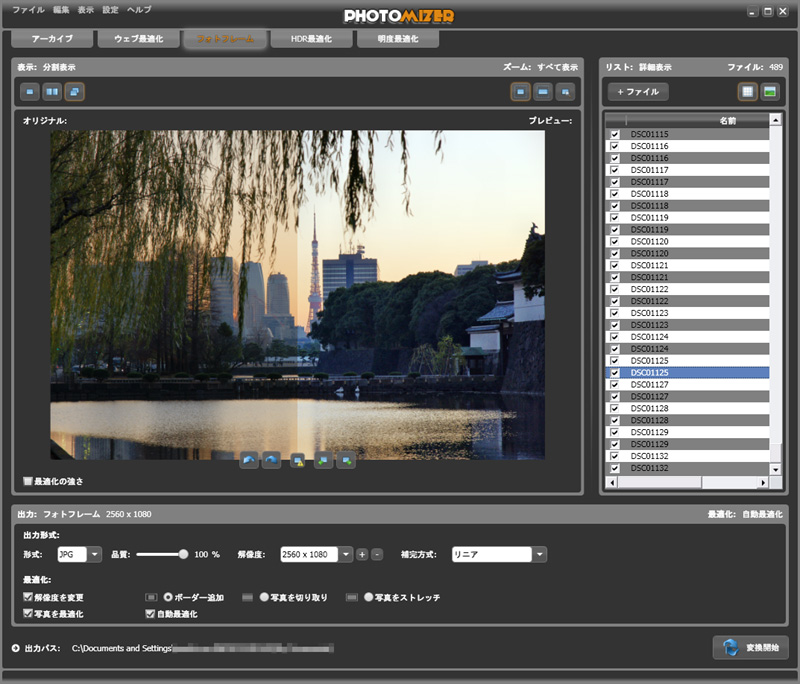The height and width of the screenshot is (684, 800).
Task: Select the single image view icon
Action: point(30,92)
